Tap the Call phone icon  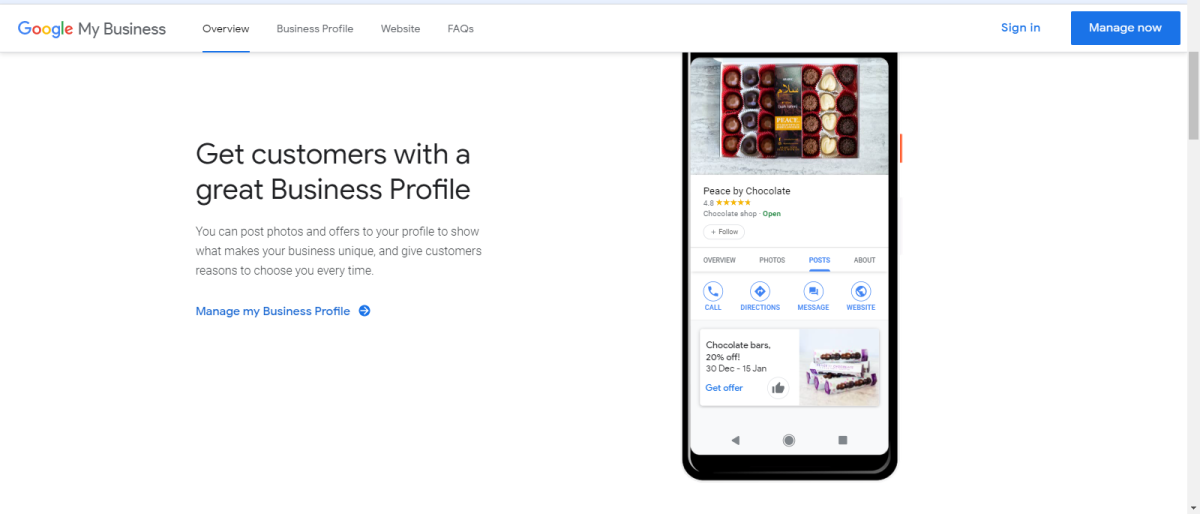point(713,291)
